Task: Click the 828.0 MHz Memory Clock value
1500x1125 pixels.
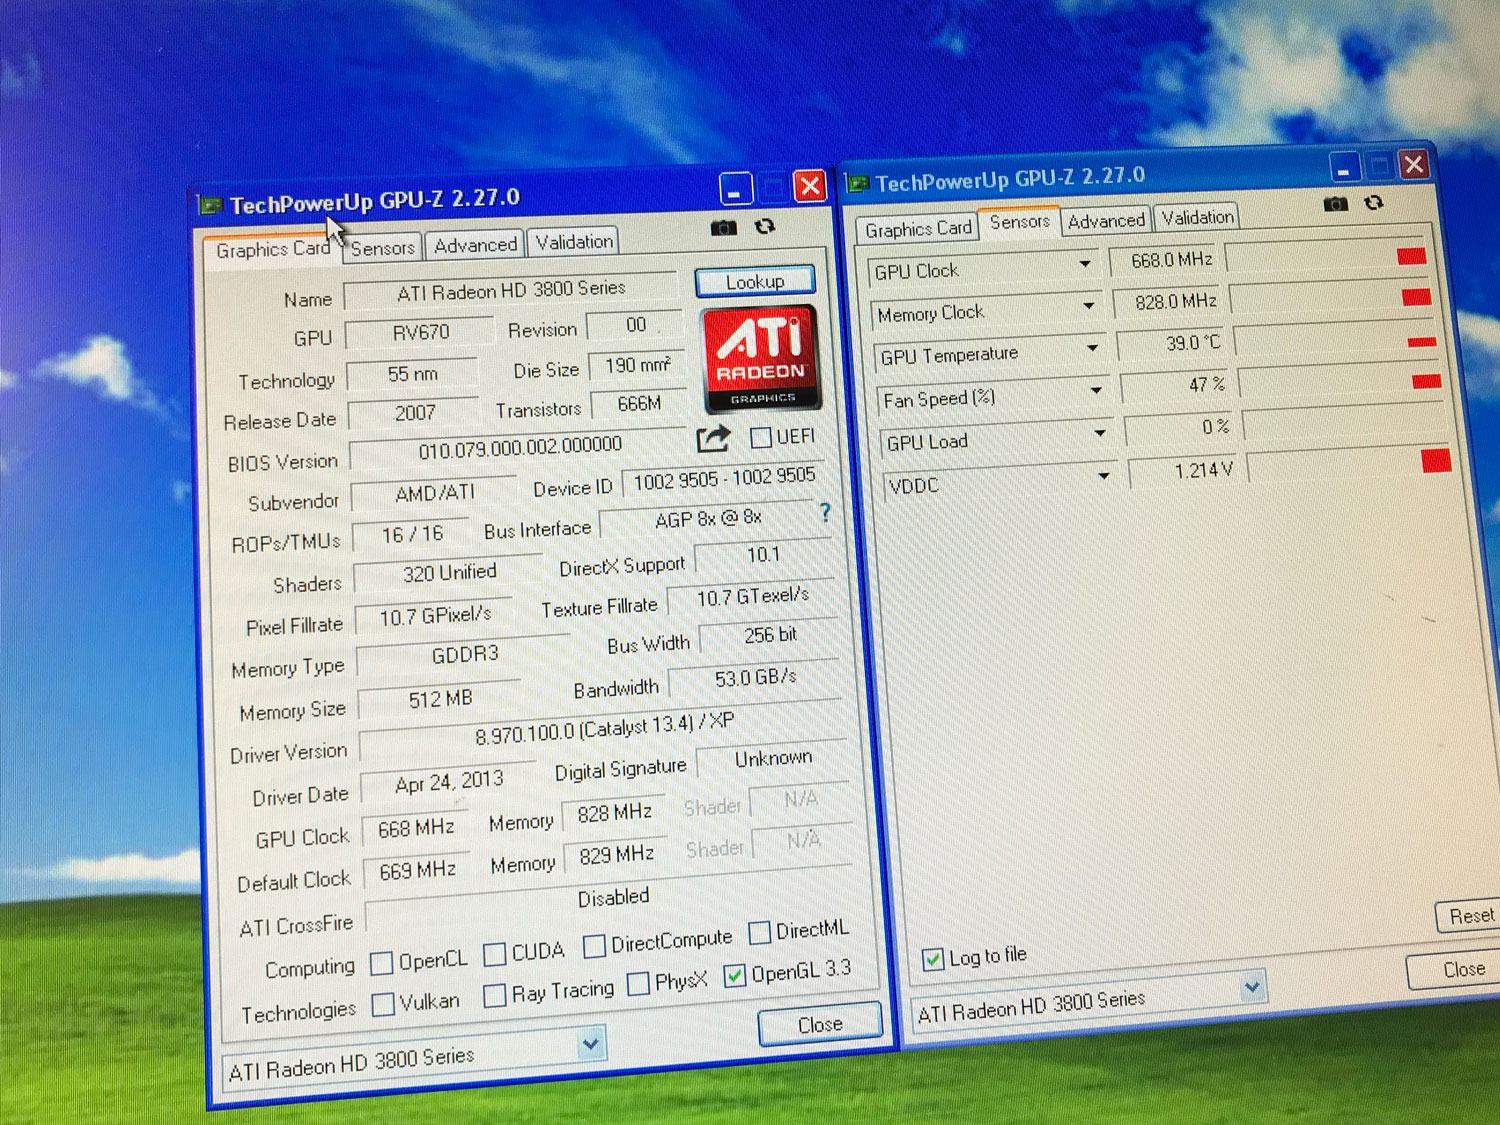Action: [x=1169, y=302]
